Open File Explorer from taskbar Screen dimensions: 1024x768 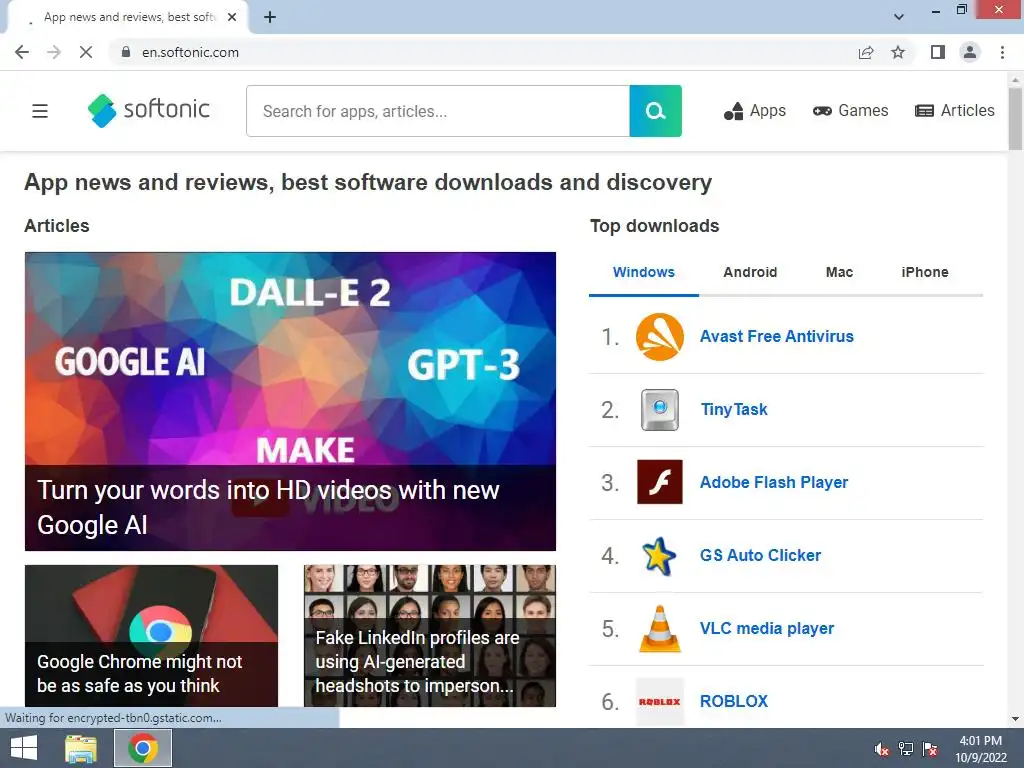[81, 748]
